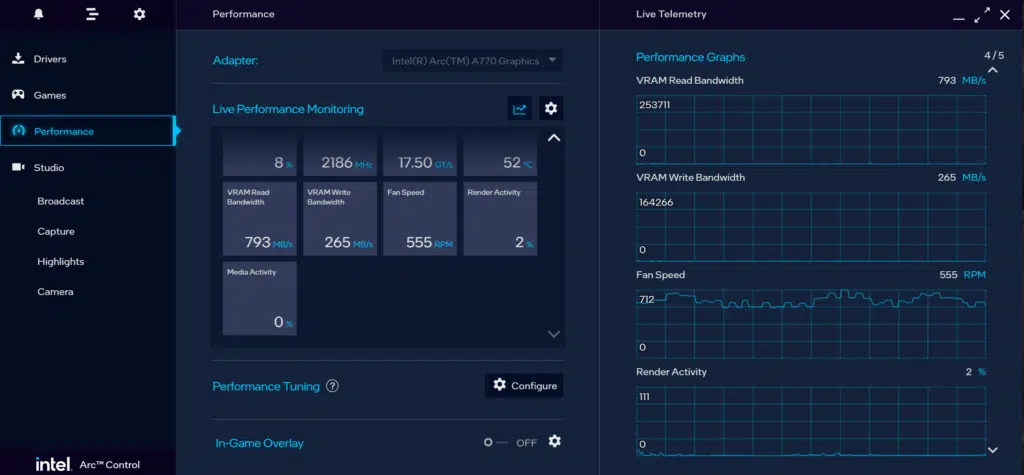Show more monitoring tiles with down chevron

click(554, 334)
